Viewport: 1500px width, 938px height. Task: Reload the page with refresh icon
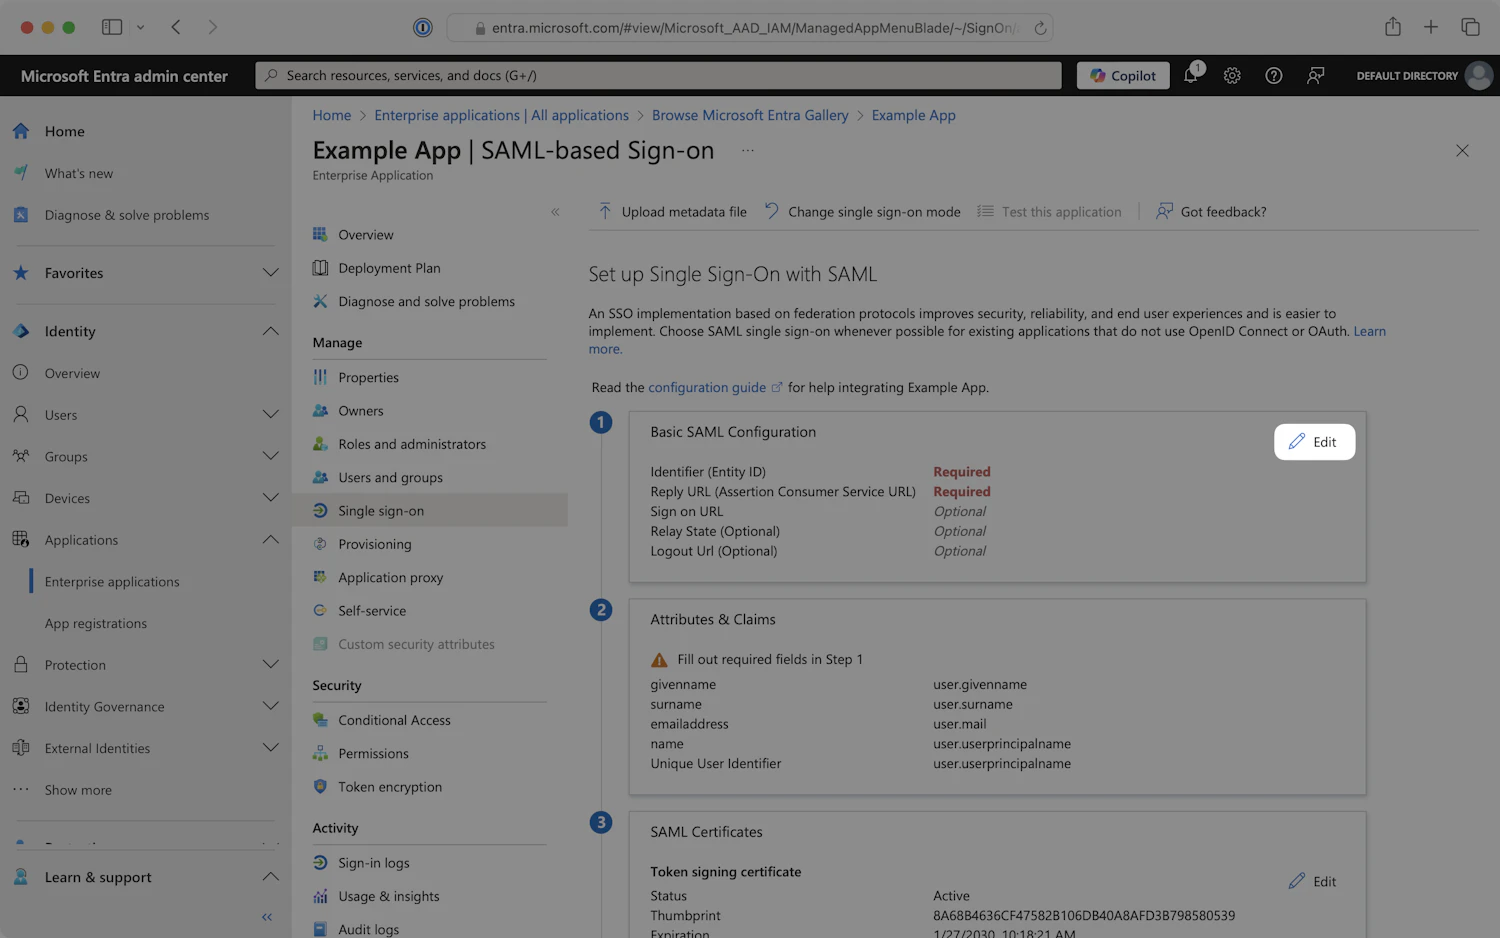(1040, 28)
